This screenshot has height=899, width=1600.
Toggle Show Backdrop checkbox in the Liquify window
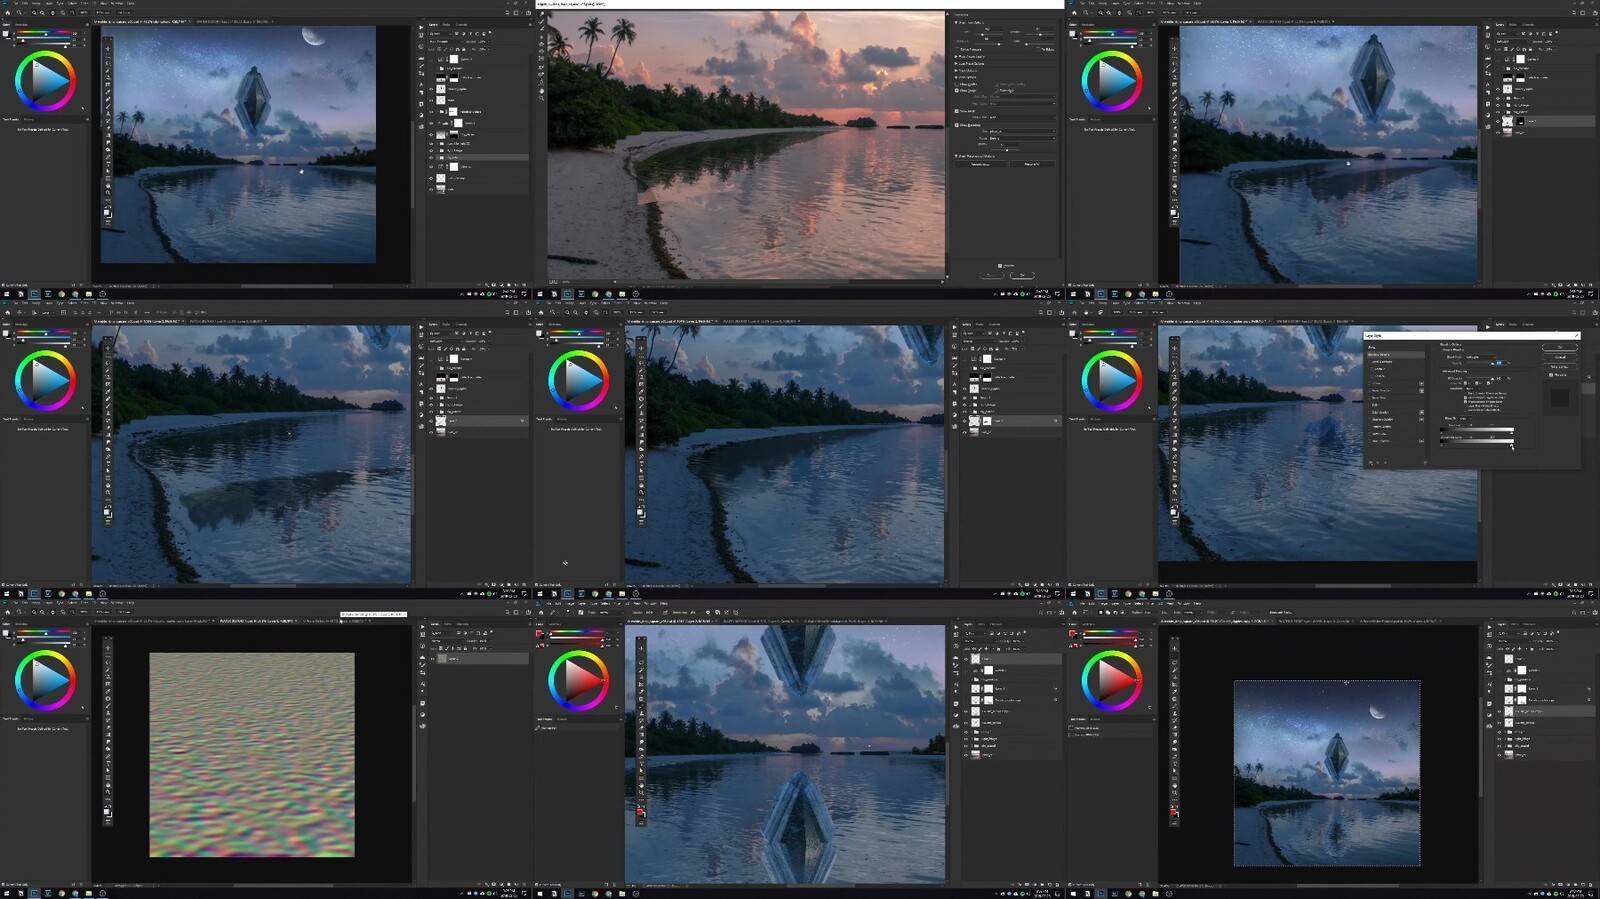[958, 125]
